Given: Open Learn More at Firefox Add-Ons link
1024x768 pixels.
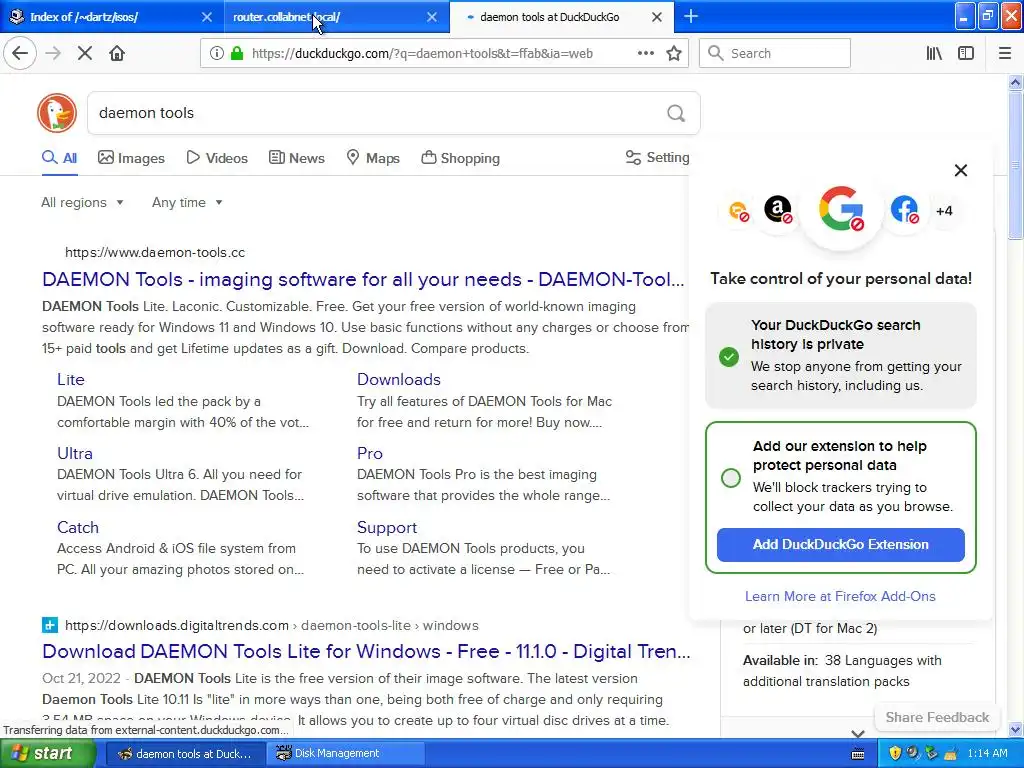Looking at the screenshot, I should [x=840, y=596].
